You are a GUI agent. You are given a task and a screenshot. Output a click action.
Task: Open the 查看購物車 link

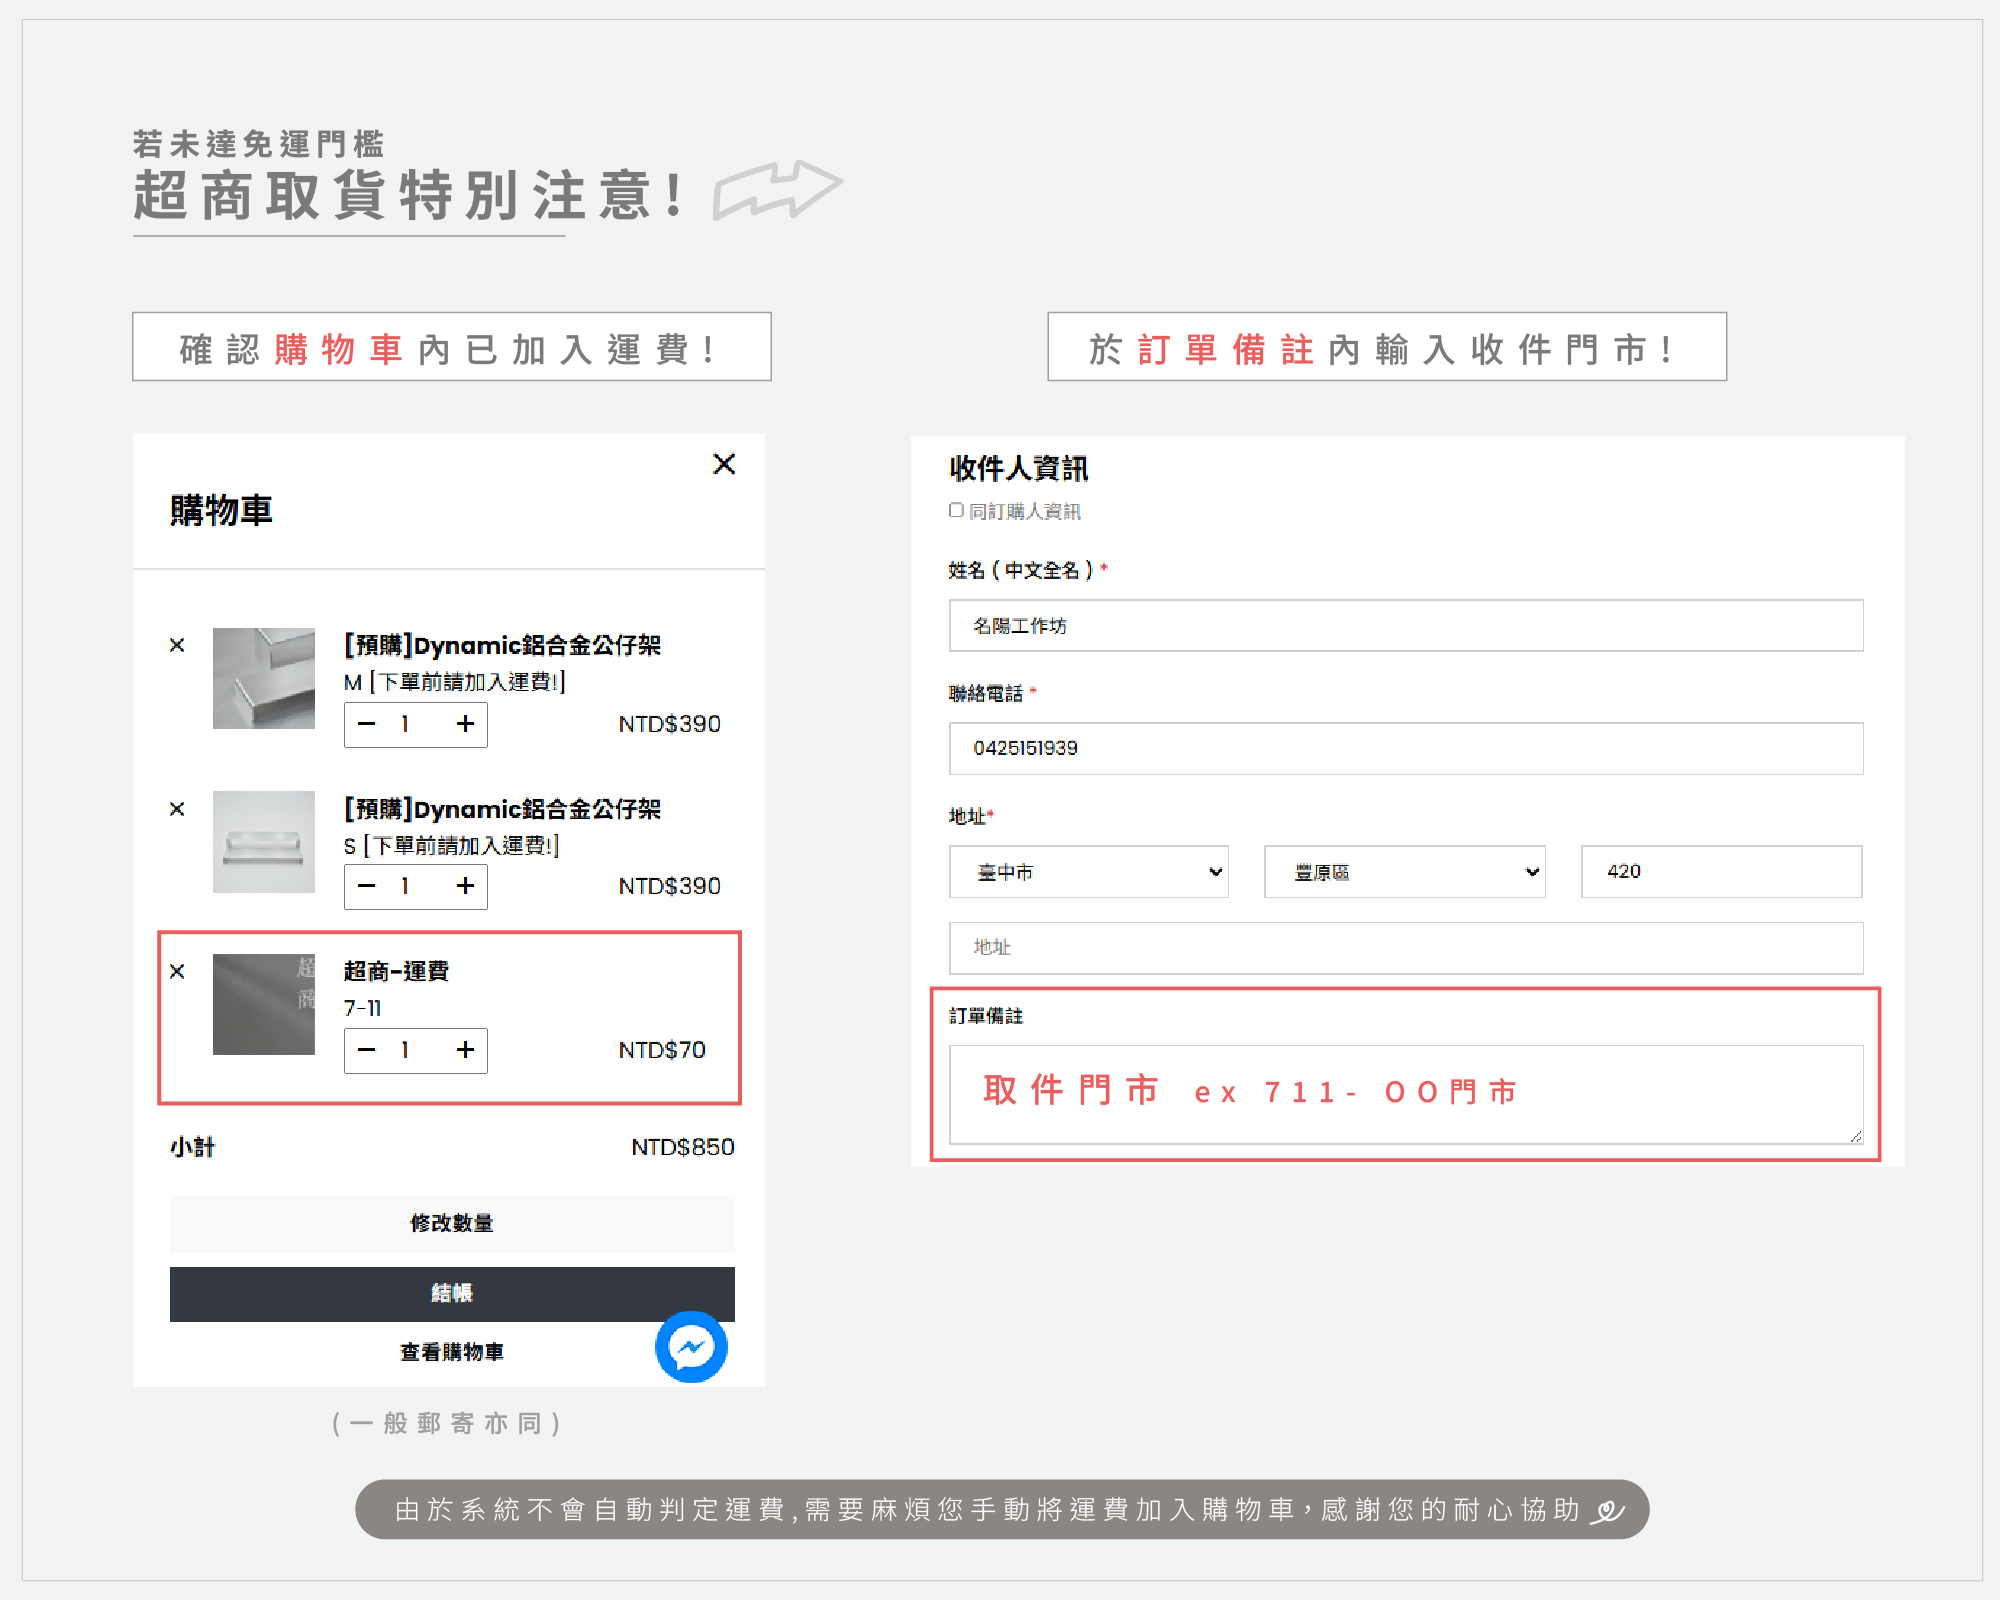452,1352
